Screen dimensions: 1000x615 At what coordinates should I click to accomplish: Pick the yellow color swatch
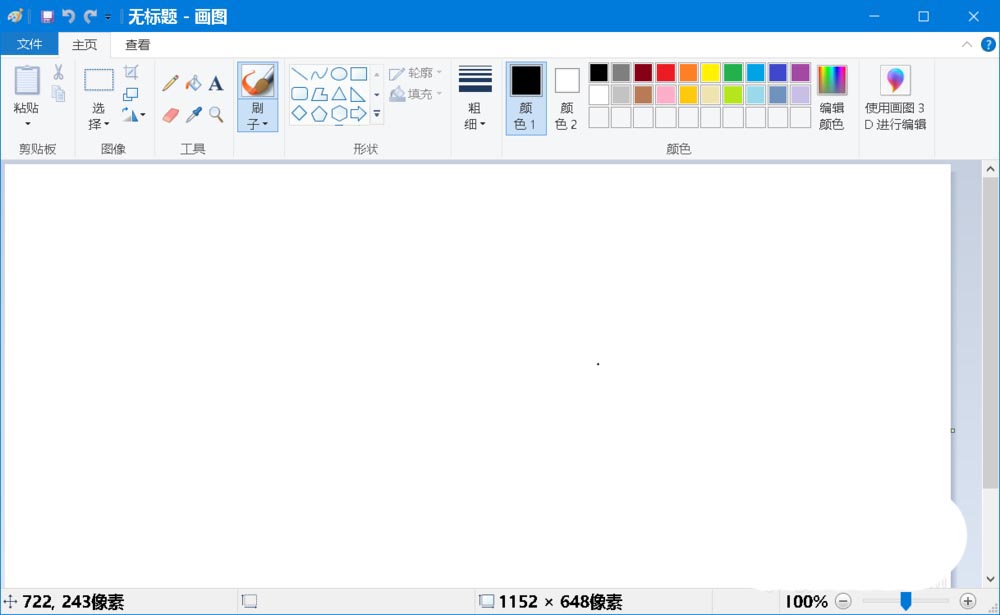point(710,72)
